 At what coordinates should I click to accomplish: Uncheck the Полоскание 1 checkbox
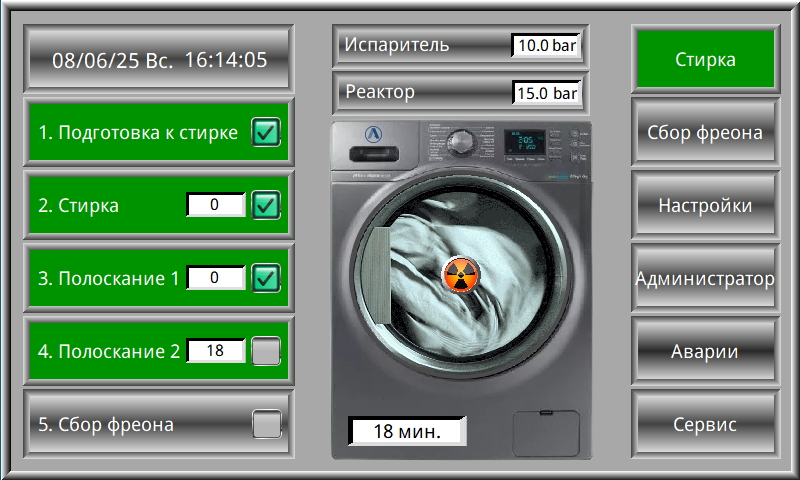(x=265, y=278)
